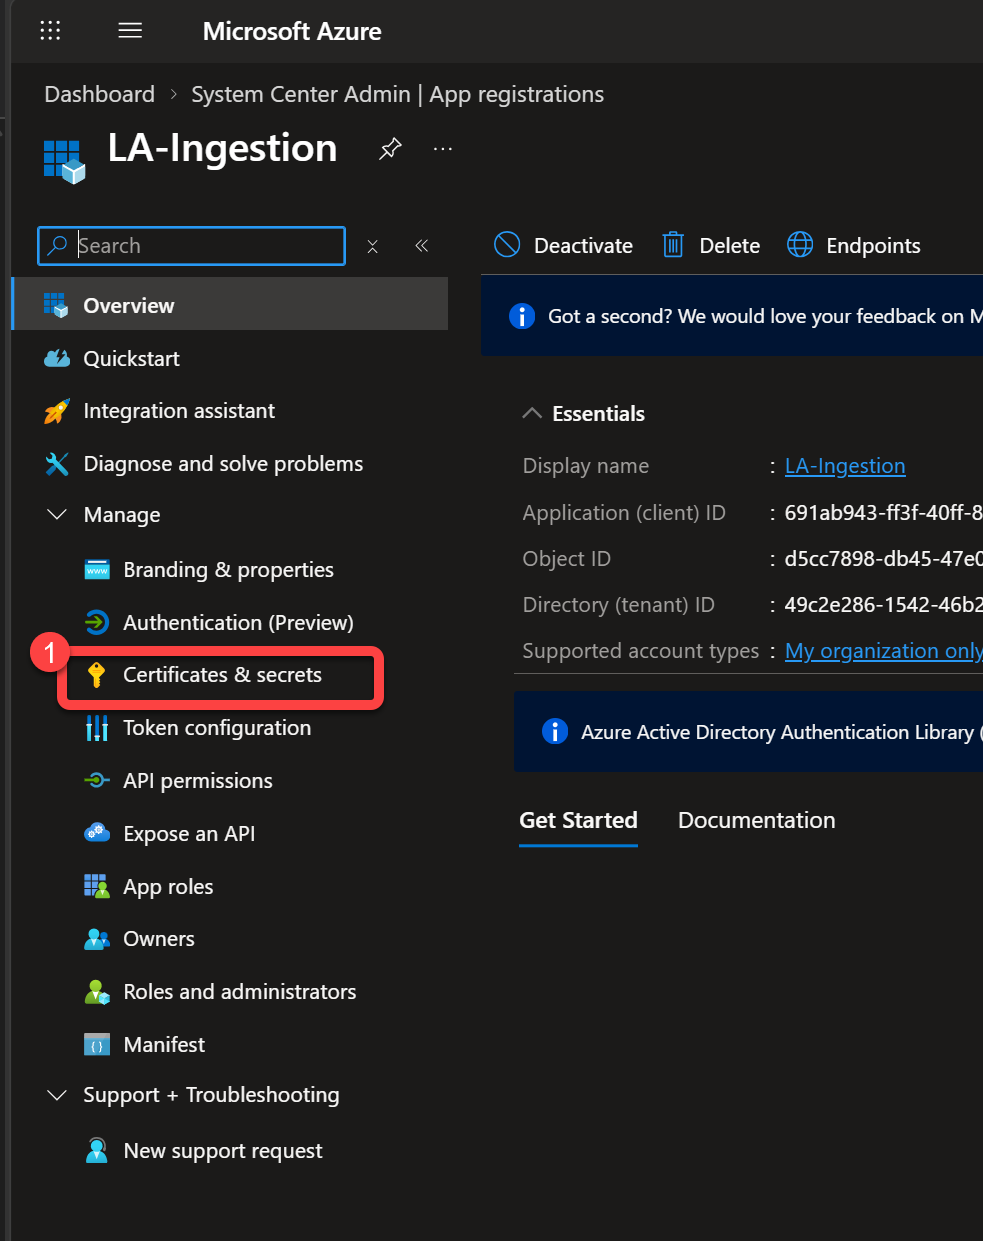Click the Deactivate button label
Screen dimensions: 983x1241
coord(583,246)
